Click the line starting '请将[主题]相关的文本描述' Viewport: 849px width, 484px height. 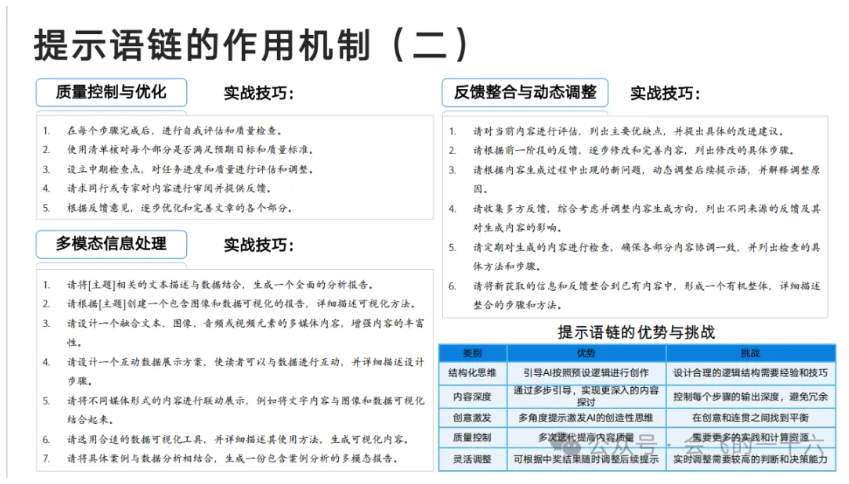click(220, 285)
